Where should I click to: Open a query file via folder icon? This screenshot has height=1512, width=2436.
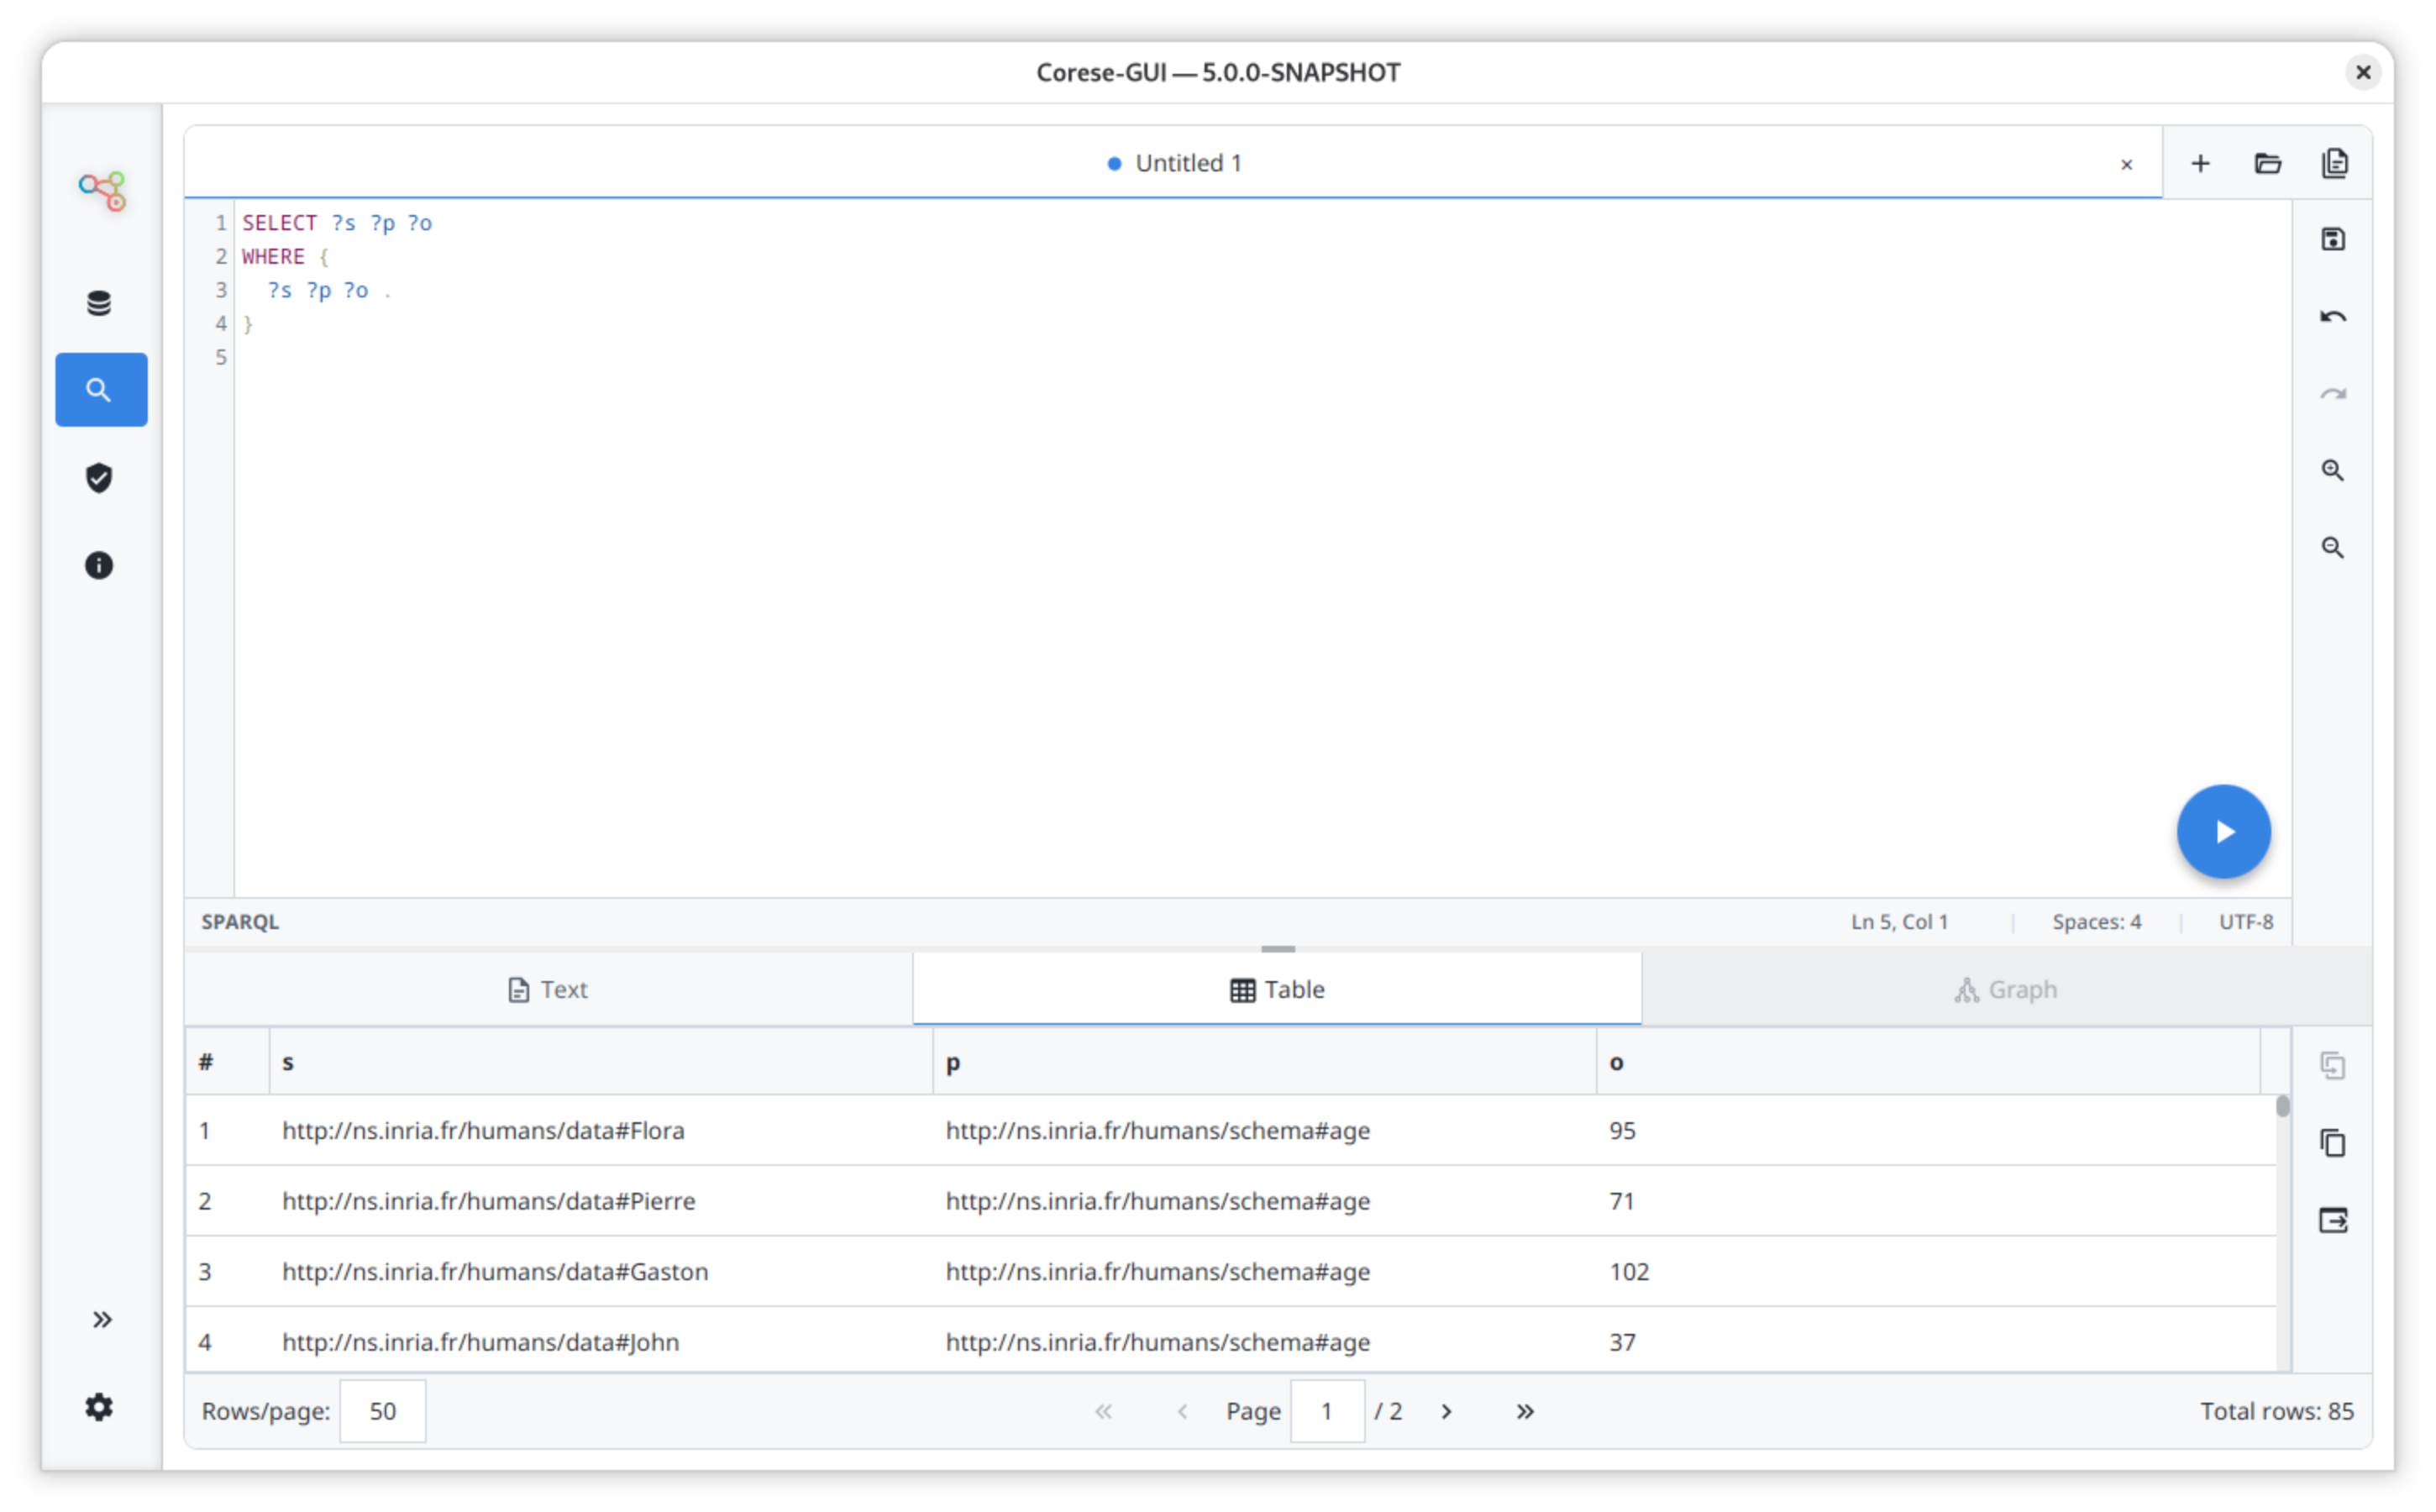(2267, 163)
